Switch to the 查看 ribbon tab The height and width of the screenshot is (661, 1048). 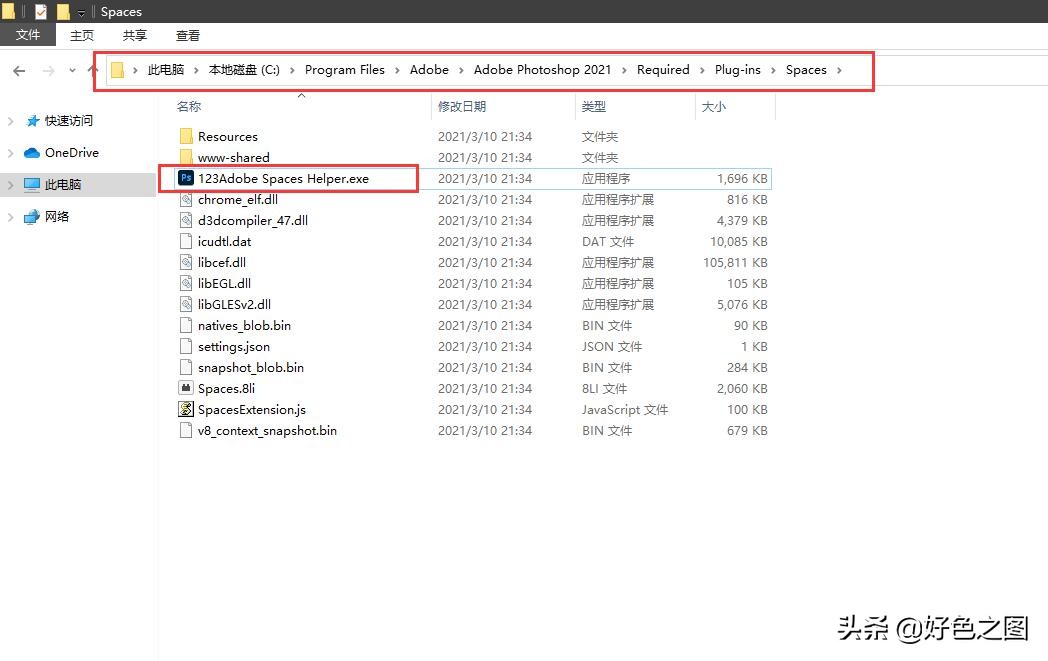188,35
